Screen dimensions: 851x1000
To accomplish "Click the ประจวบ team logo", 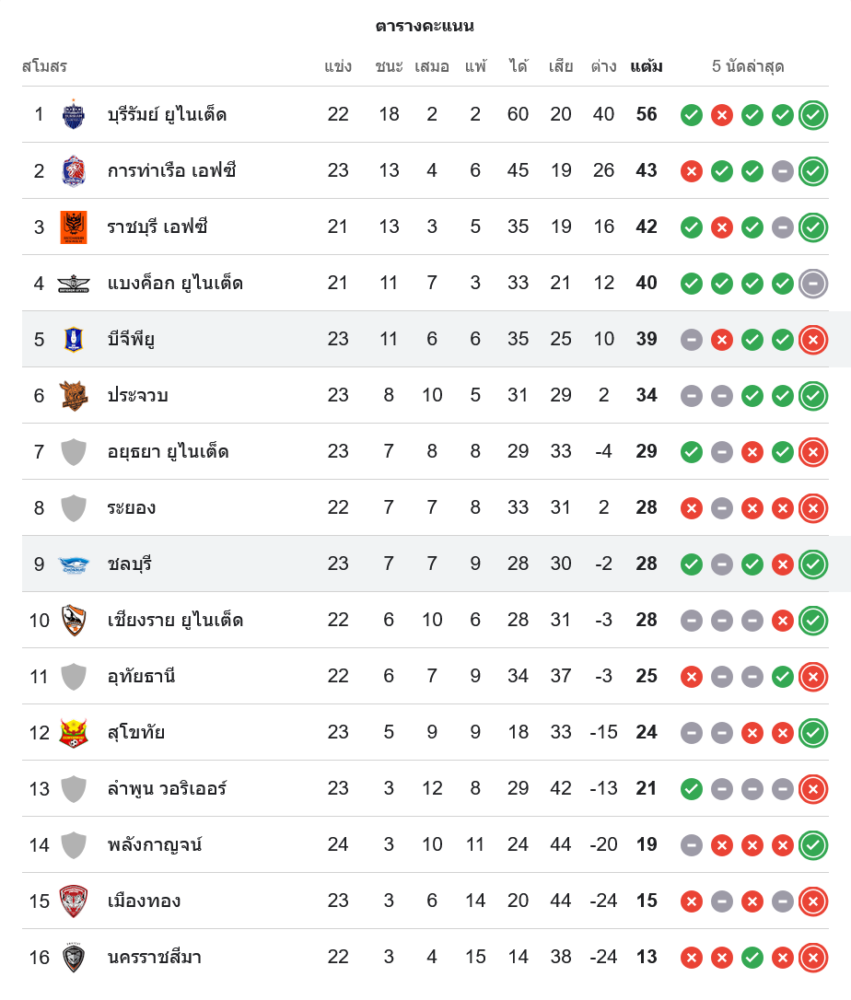I will [x=74, y=395].
